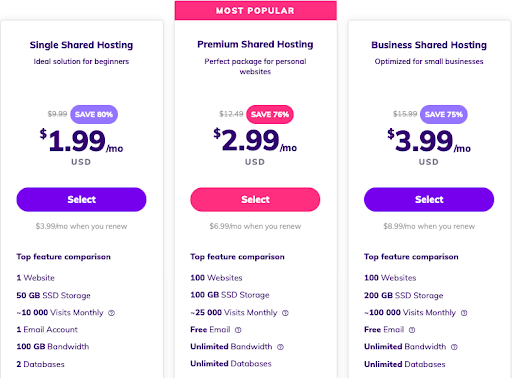The image size is (512, 378).
Task: Open info icon beside ~100 000 Visits Monthly
Action: point(464,313)
